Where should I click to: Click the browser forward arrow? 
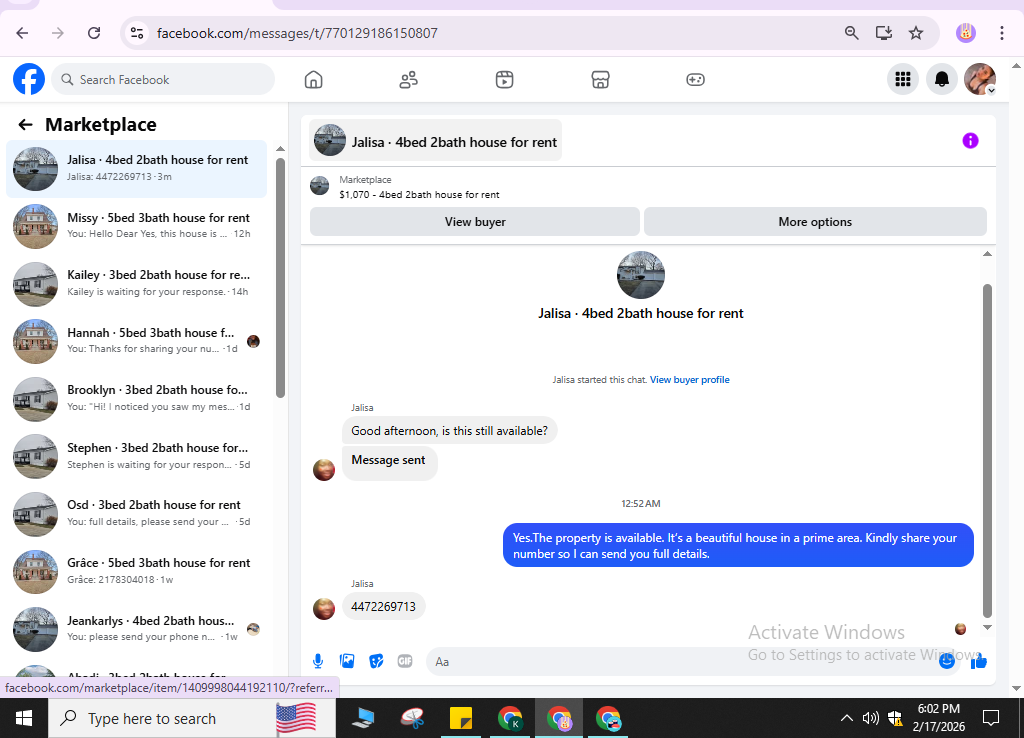pos(58,33)
